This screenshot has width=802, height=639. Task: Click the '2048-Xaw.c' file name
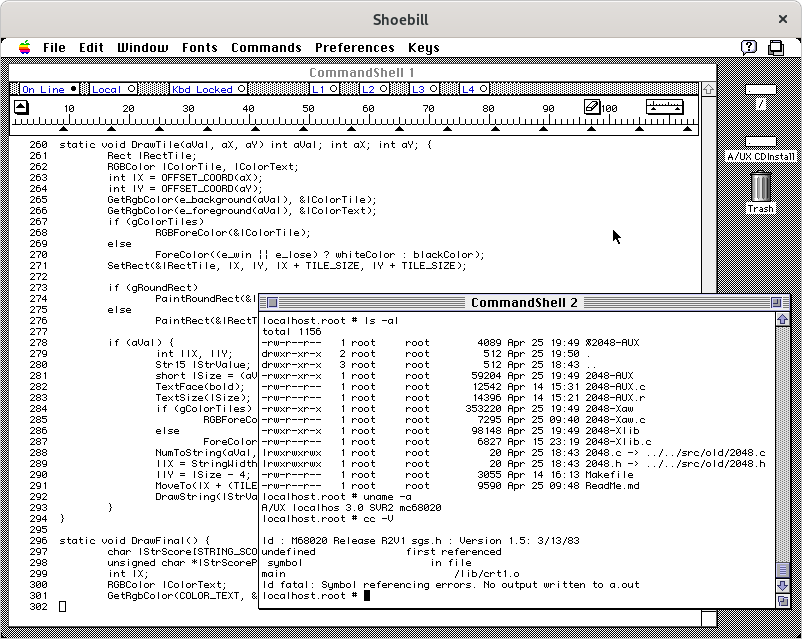615,420
